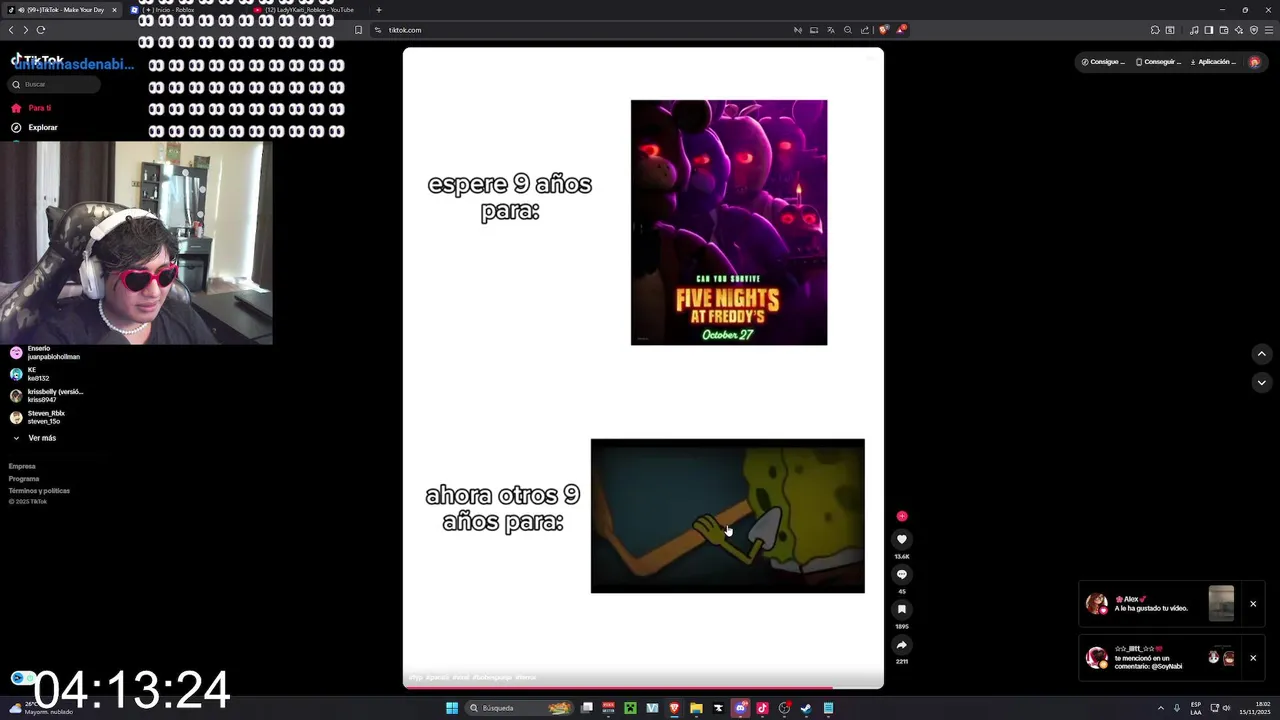Screen dimensions: 1280x720
Task: Dismiss the Alex like notification
Action: pyautogui.click(x=1253, y=604)
